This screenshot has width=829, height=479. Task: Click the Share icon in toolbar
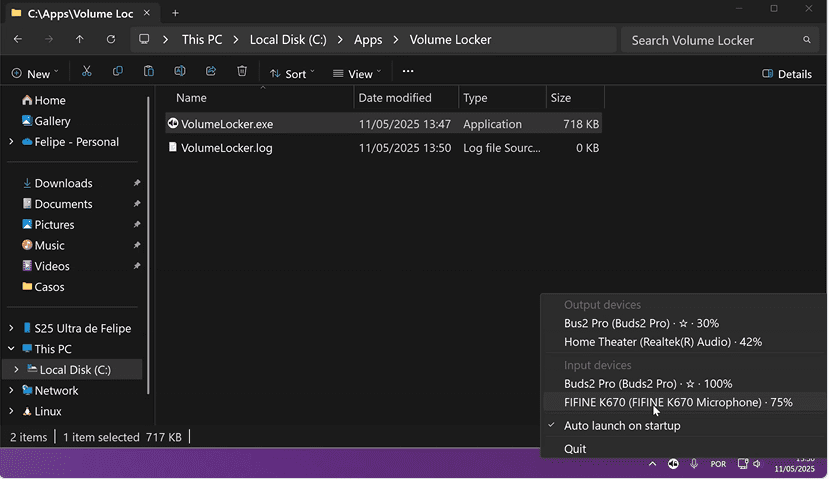[x=211, y=73]
